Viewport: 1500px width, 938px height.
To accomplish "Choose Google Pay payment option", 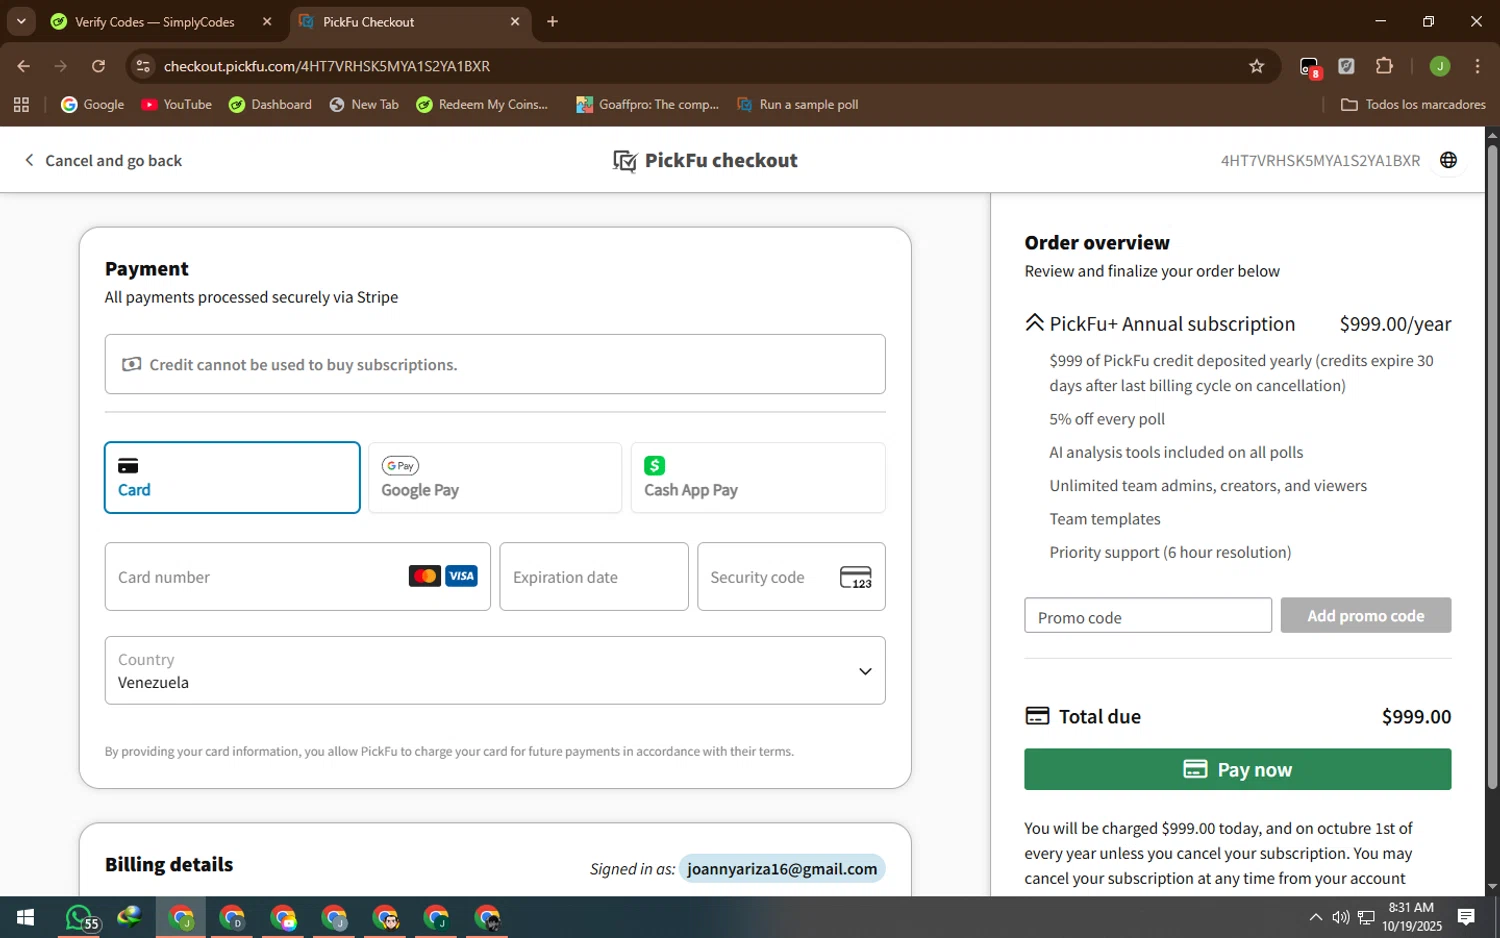I will (495, 478).
